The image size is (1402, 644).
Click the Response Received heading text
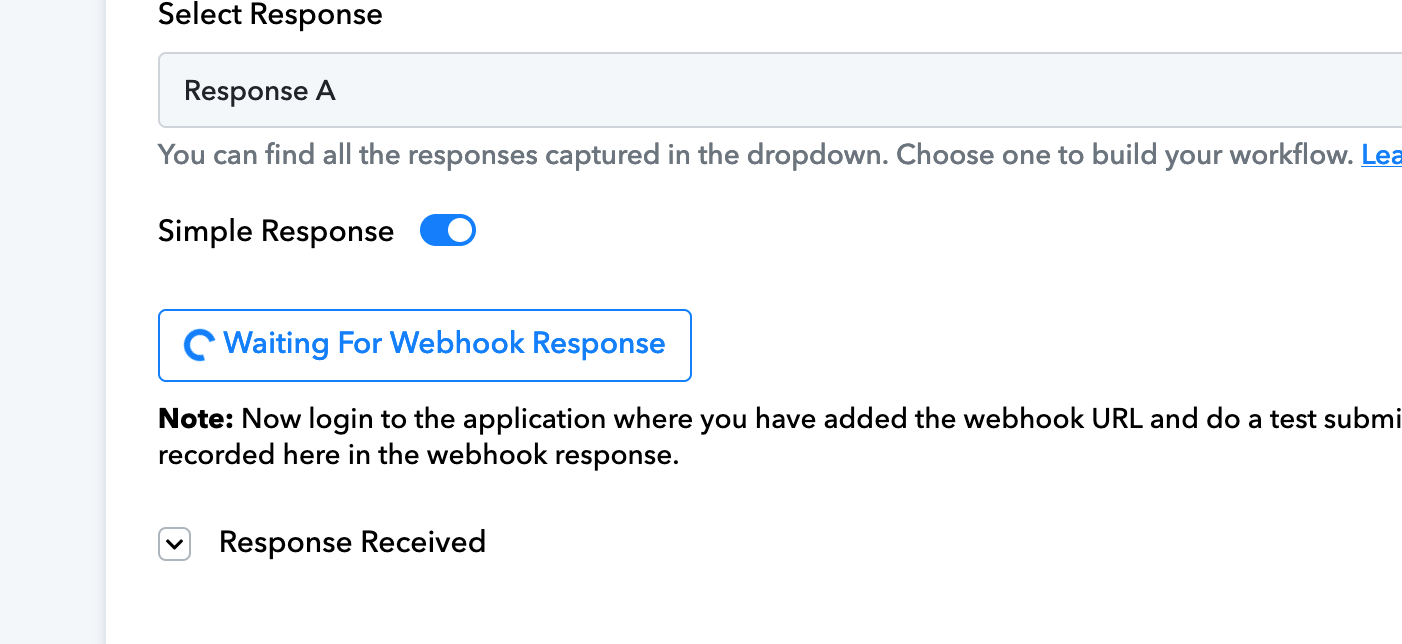click(x=352, y=542)
